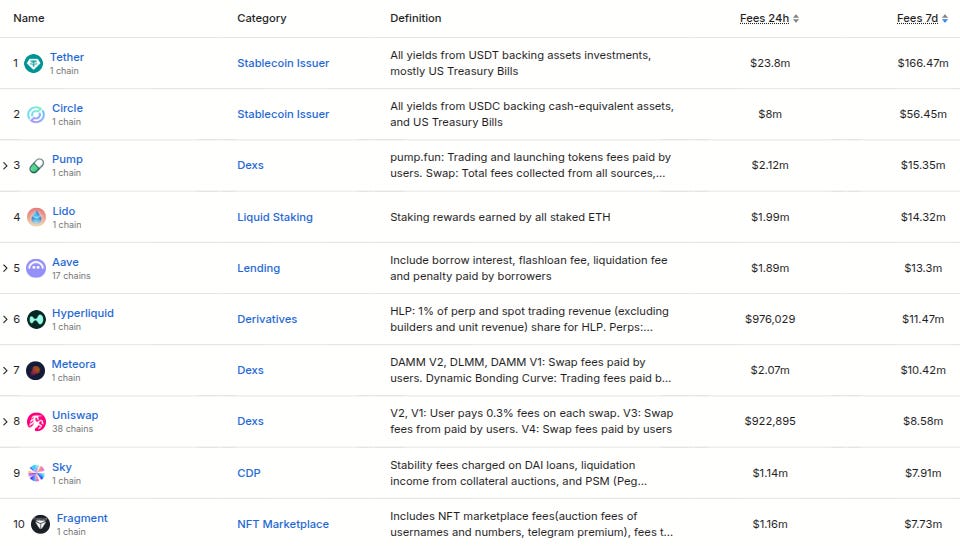Open Meteora's Dexs category link

click(x=250, y=370)
